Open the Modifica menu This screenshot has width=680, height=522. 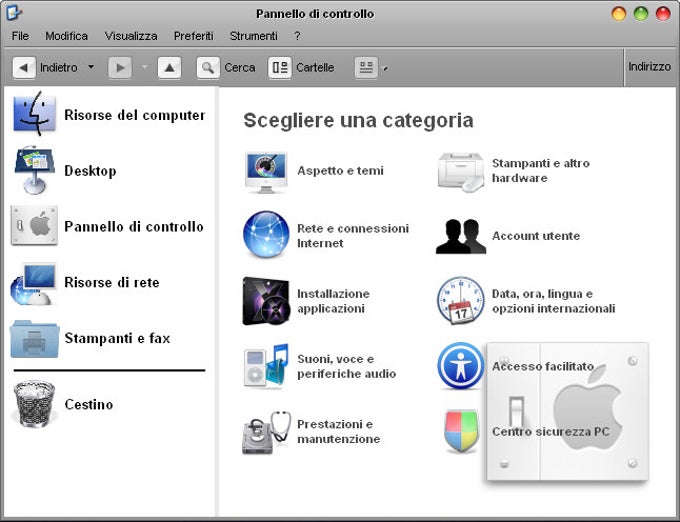click(66, 36)
